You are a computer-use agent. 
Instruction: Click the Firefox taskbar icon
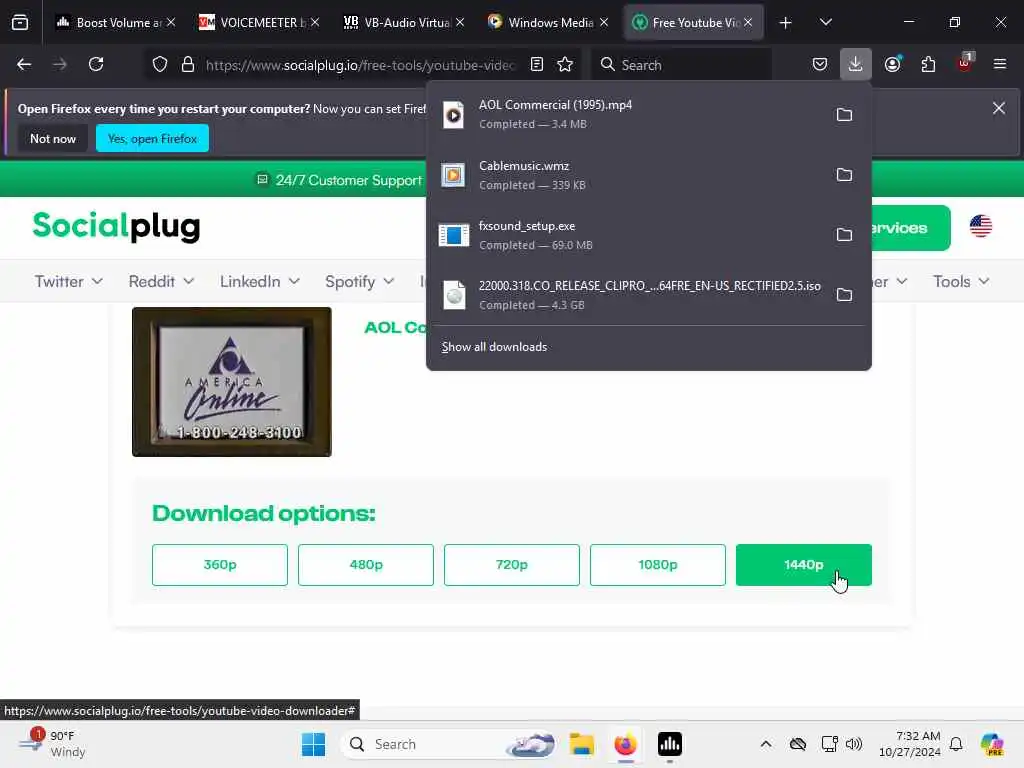tap(626, 744)
